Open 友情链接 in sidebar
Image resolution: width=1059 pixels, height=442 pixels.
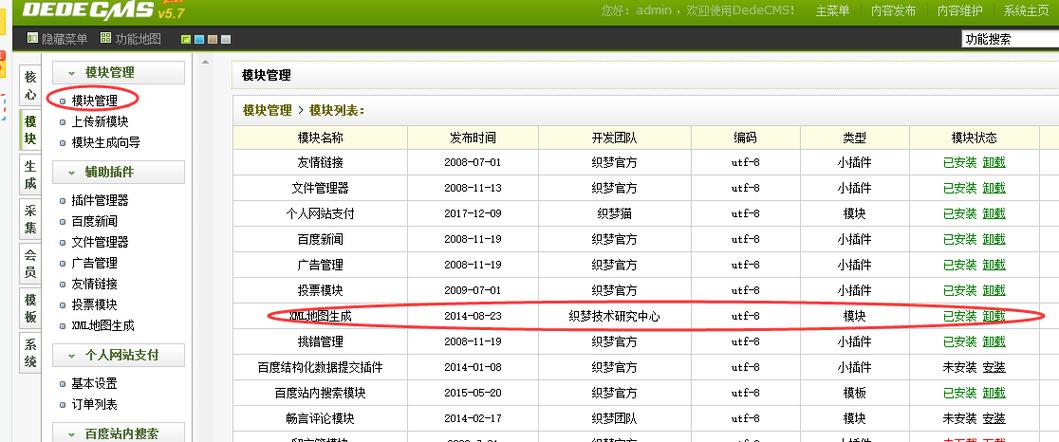click(95, 284)
